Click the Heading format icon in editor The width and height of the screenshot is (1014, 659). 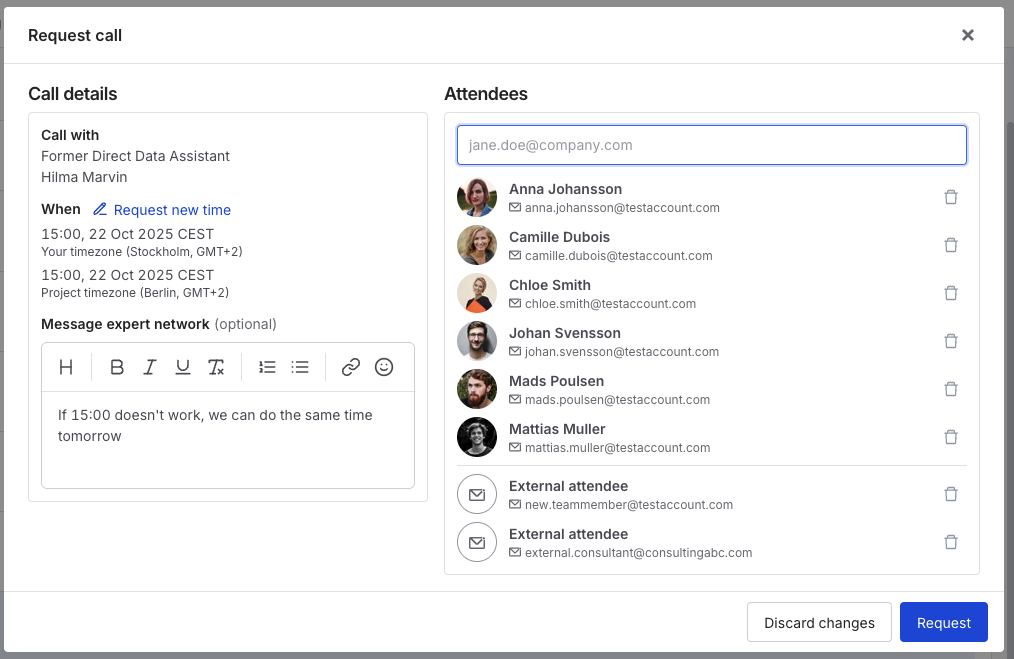(66, 367)
